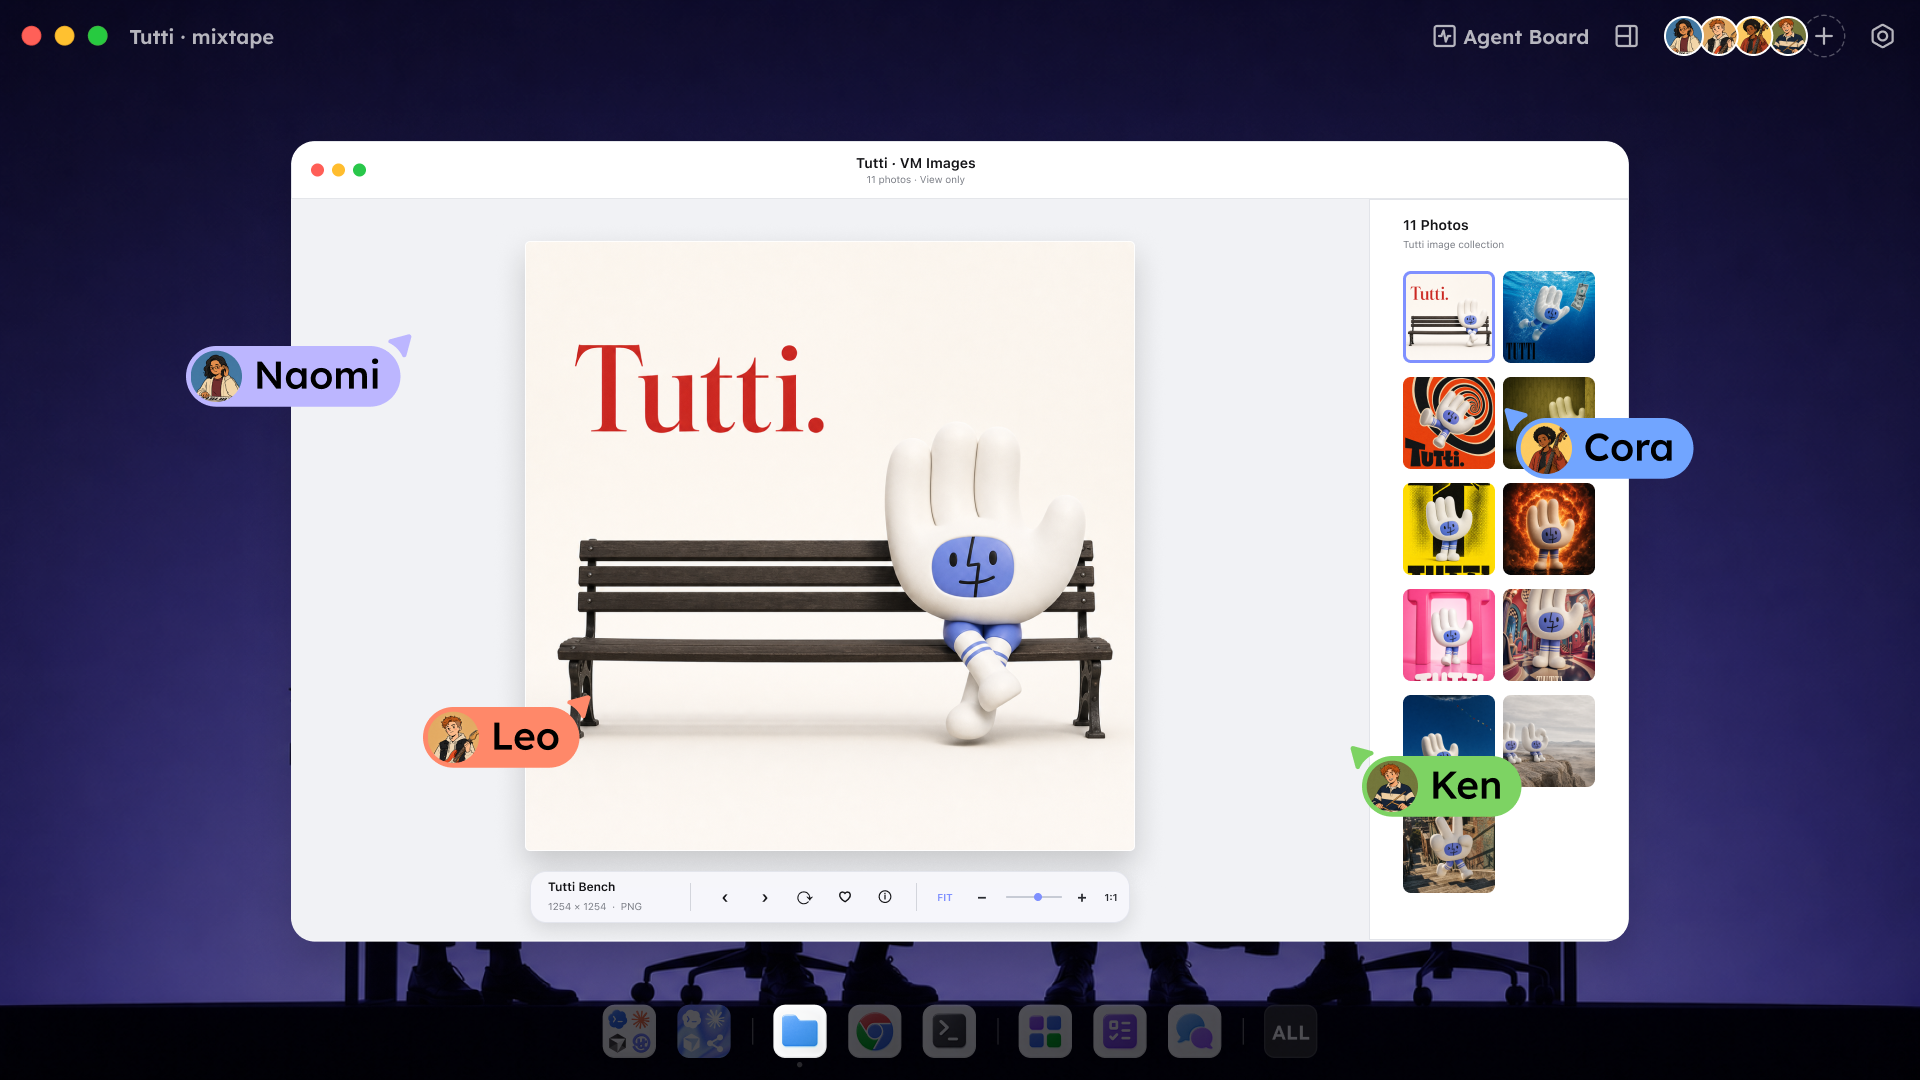Show photo info icon

click(885, 897)
